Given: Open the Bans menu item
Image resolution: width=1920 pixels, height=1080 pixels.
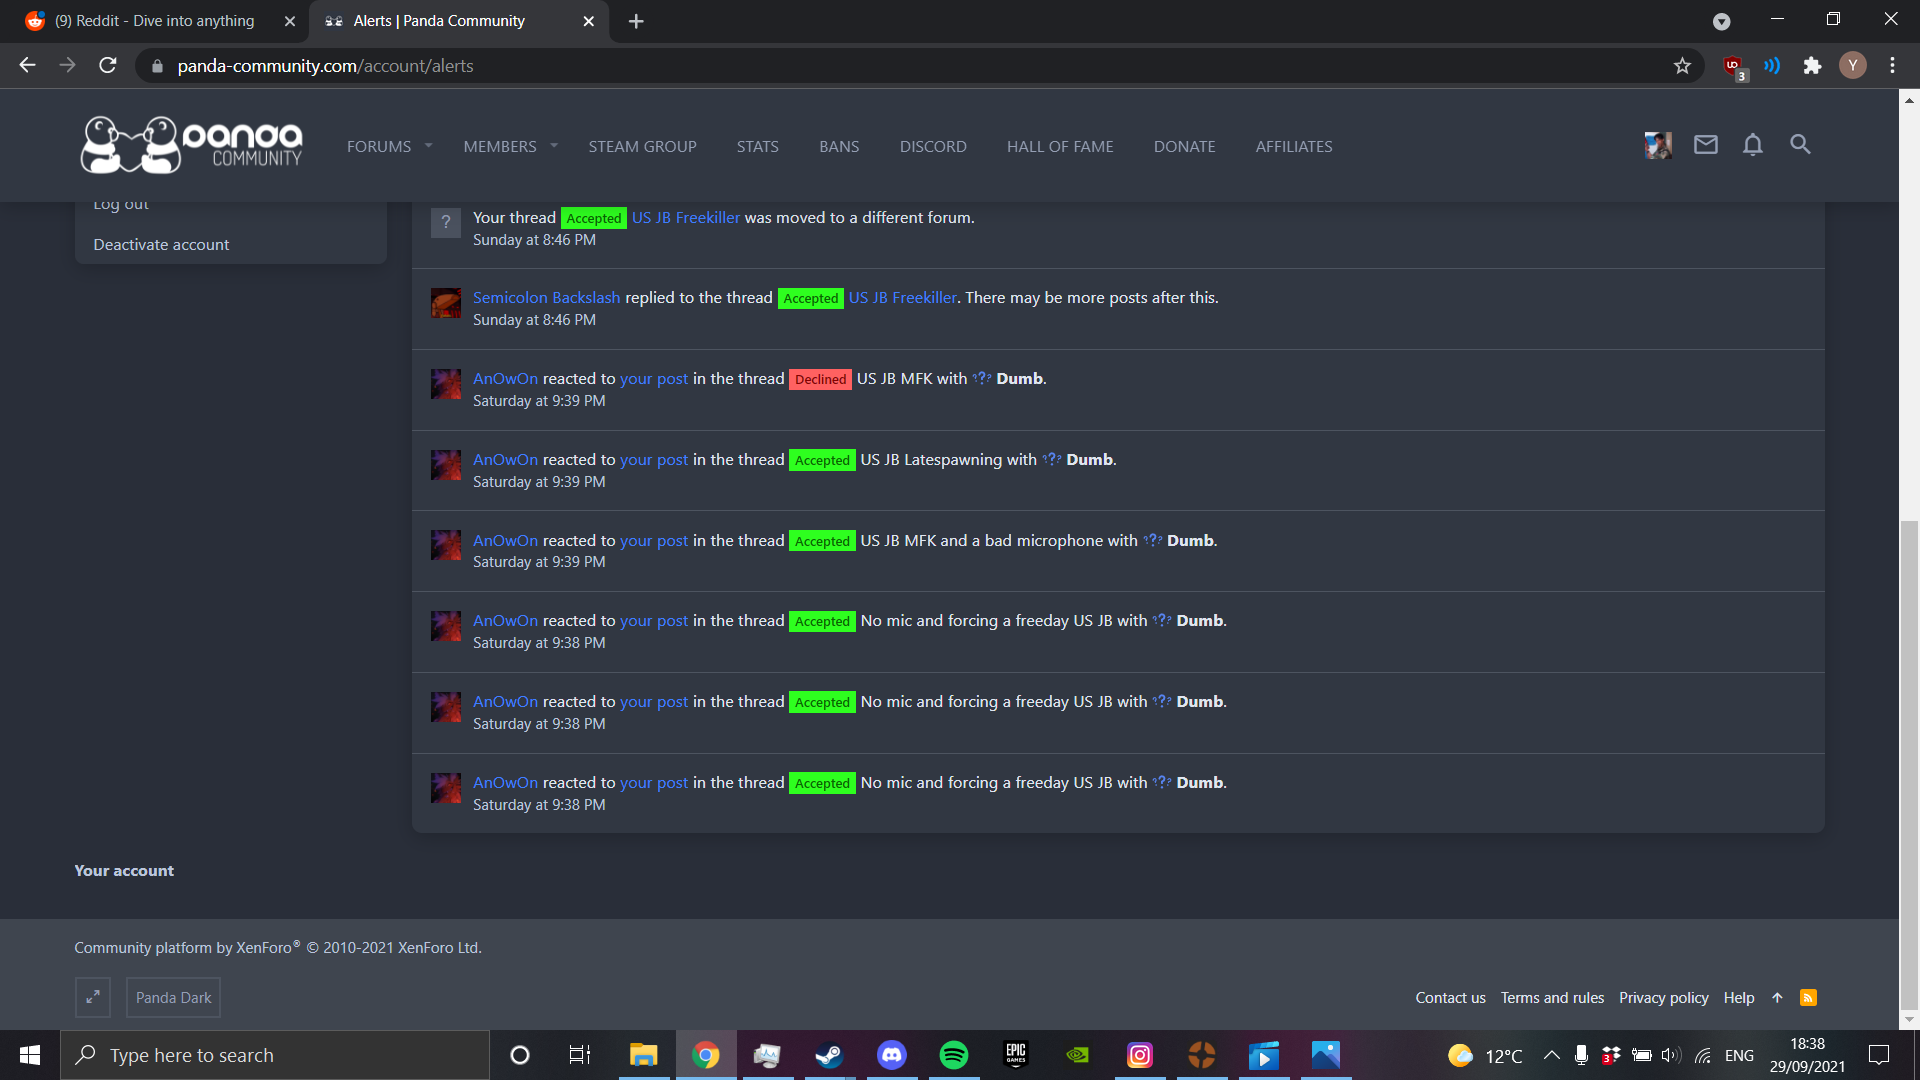Looking at the screenshot, I should pyautogui.click(x=838, y=146).
